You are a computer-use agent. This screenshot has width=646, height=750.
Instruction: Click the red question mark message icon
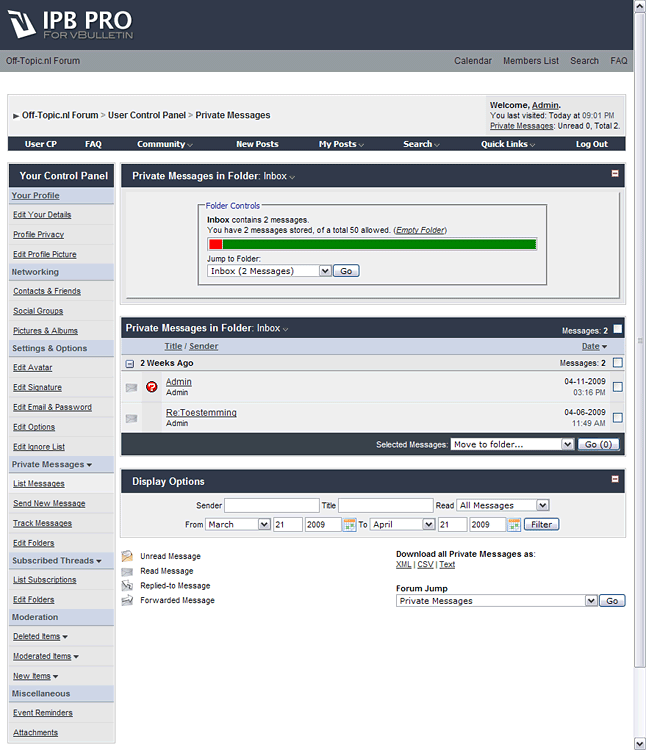[x=152, y=387]
